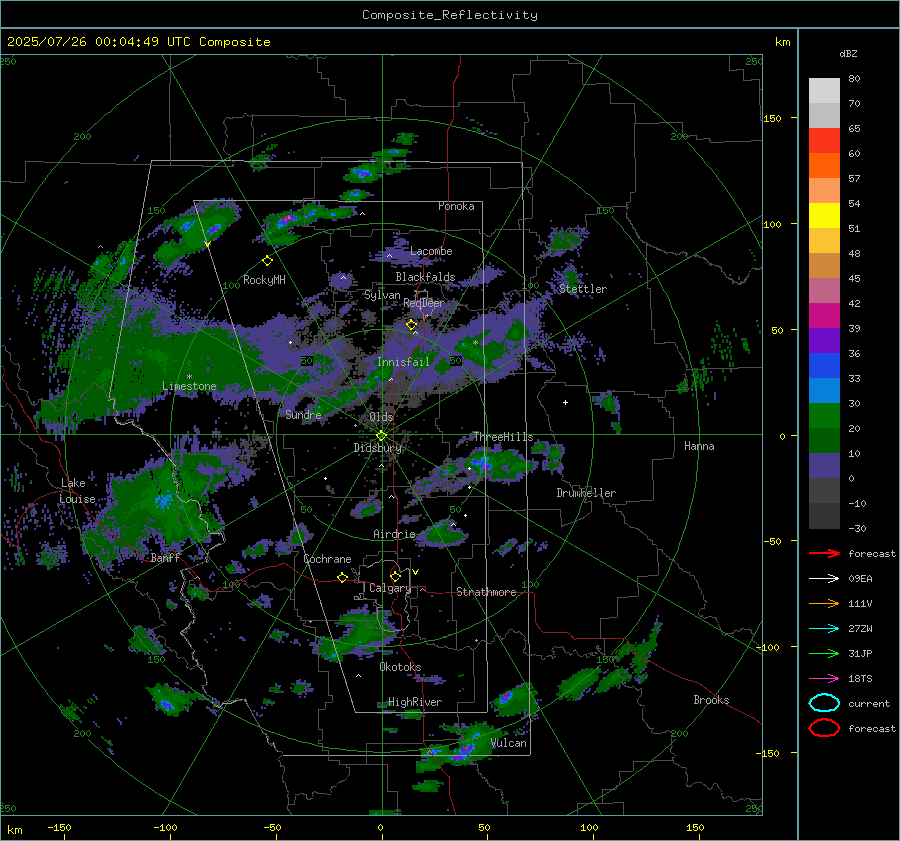This screenshot has width=900, height=841.
Task: Click the Lacombe town label
Action: point(431,251)
